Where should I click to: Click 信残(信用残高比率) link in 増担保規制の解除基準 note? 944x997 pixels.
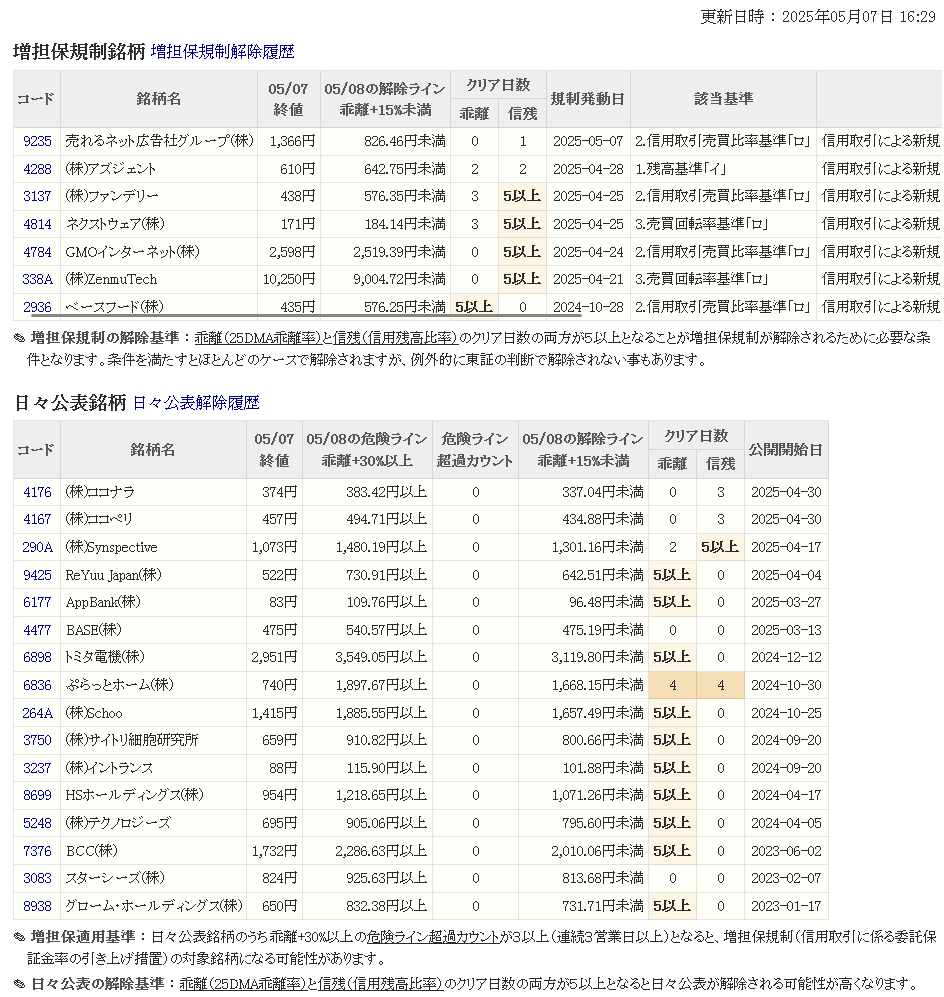tap(395, 338)
